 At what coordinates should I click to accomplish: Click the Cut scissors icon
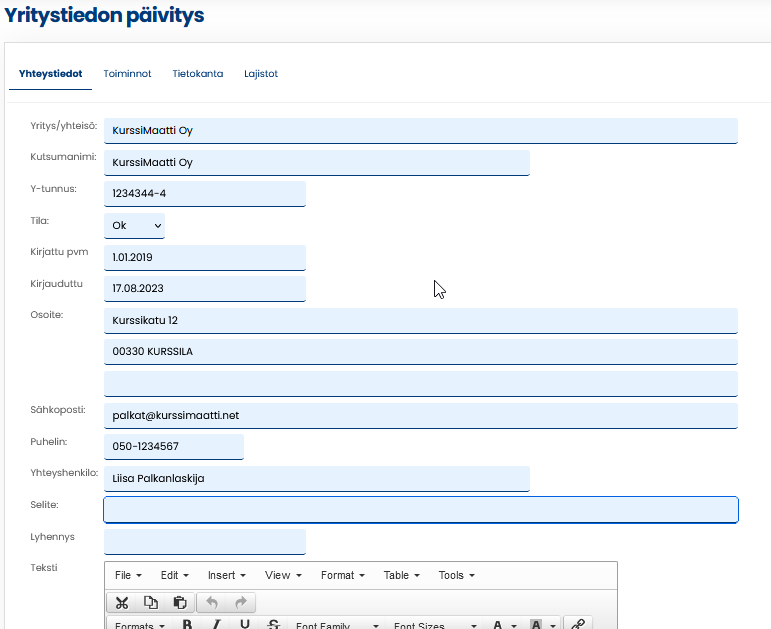[122, 602]
